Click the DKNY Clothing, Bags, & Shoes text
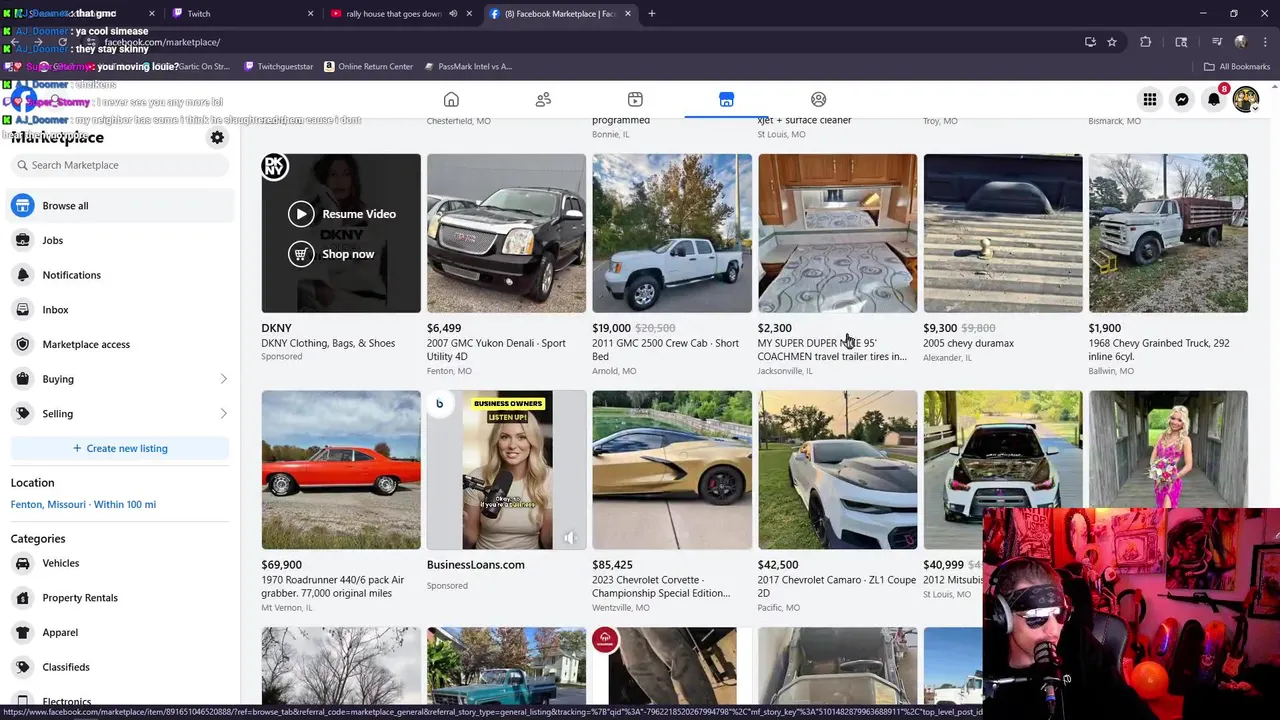This screenshot has height=720, width=1280. [x=328, y=343]
